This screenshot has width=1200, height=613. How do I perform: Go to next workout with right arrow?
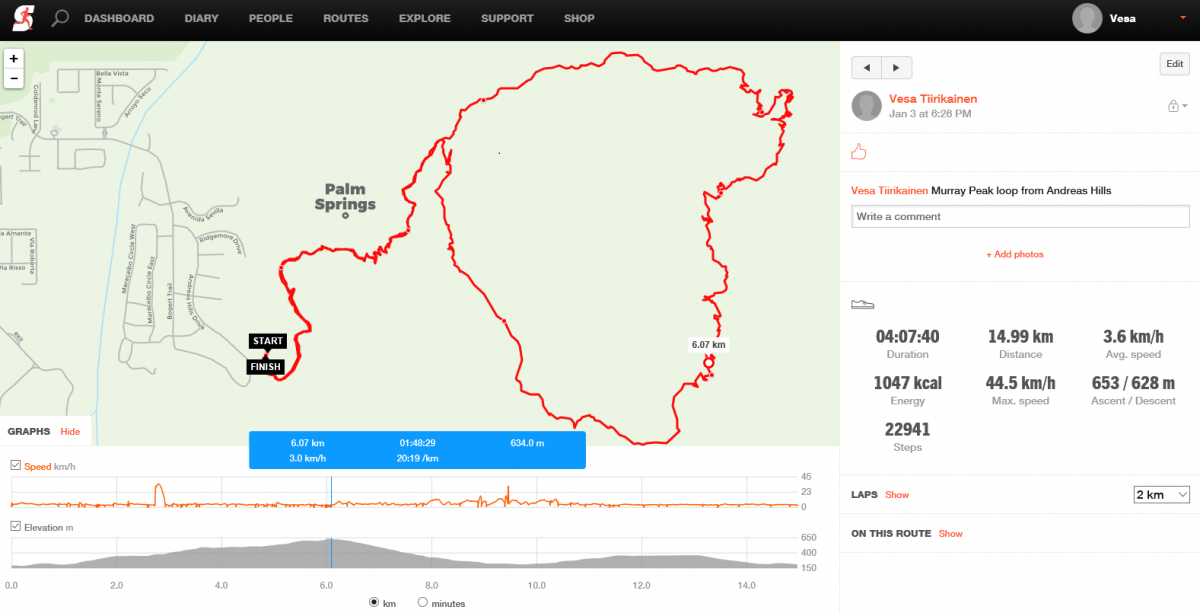(x=897, y=67)
